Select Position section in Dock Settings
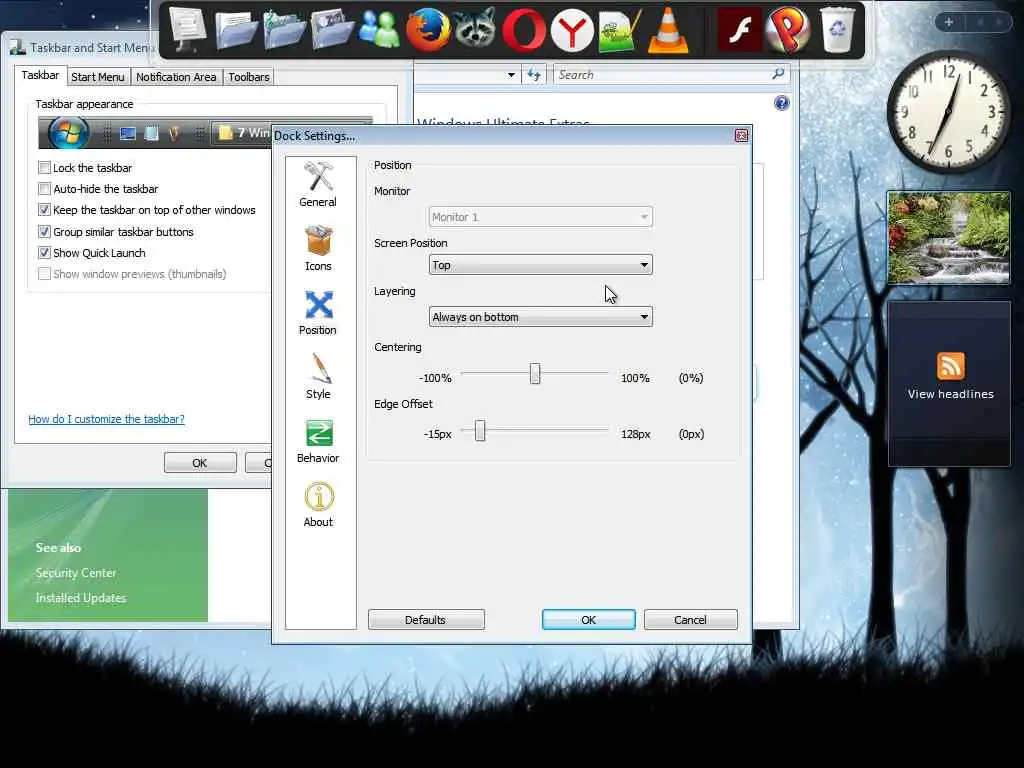The height and width of the screenshot is (768, 1024). (x=318, y=312)
